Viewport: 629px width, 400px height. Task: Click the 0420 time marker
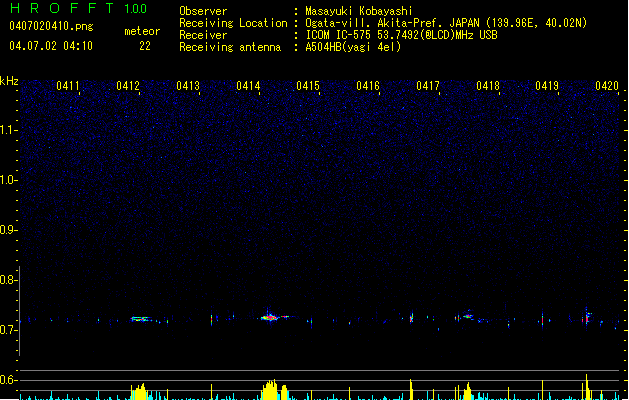607,86
